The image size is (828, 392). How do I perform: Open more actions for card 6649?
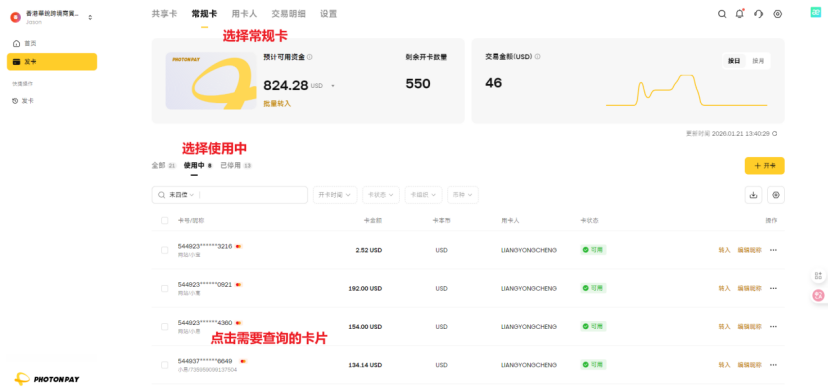pos(774,365)
